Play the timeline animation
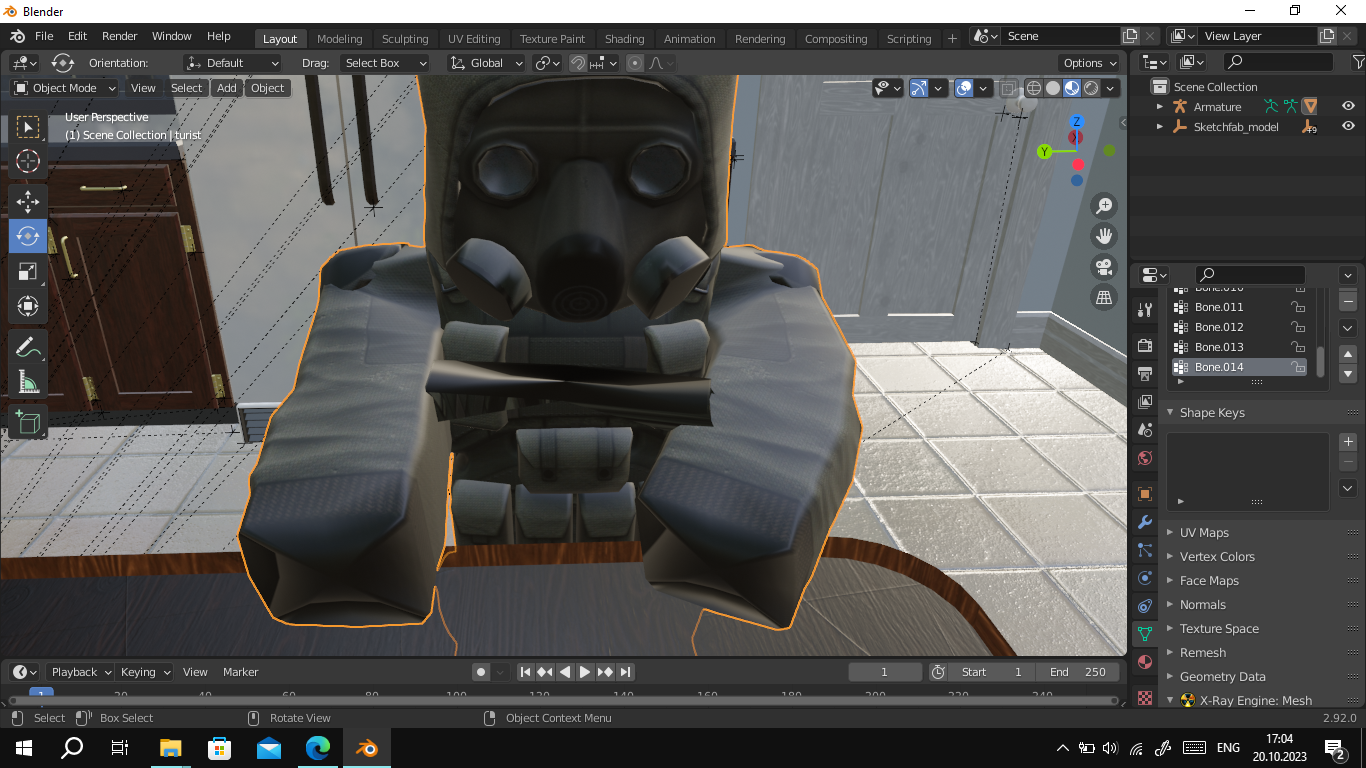Screen dimensions: 1366x768 pos(585,672)
